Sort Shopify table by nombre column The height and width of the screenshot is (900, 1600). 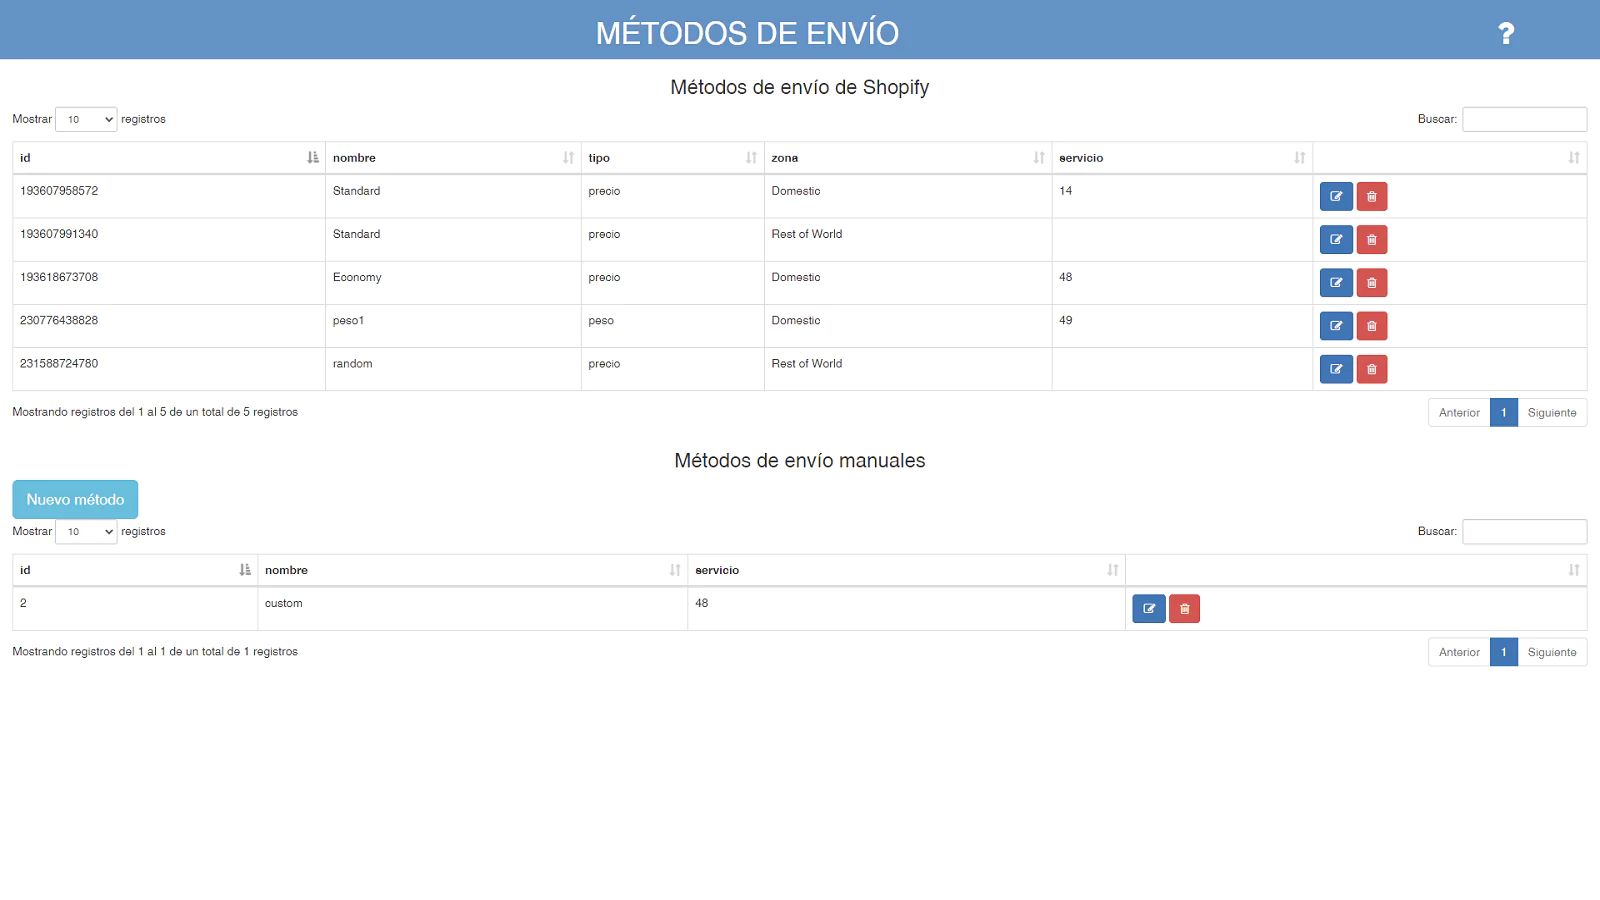tap(453, 158)
